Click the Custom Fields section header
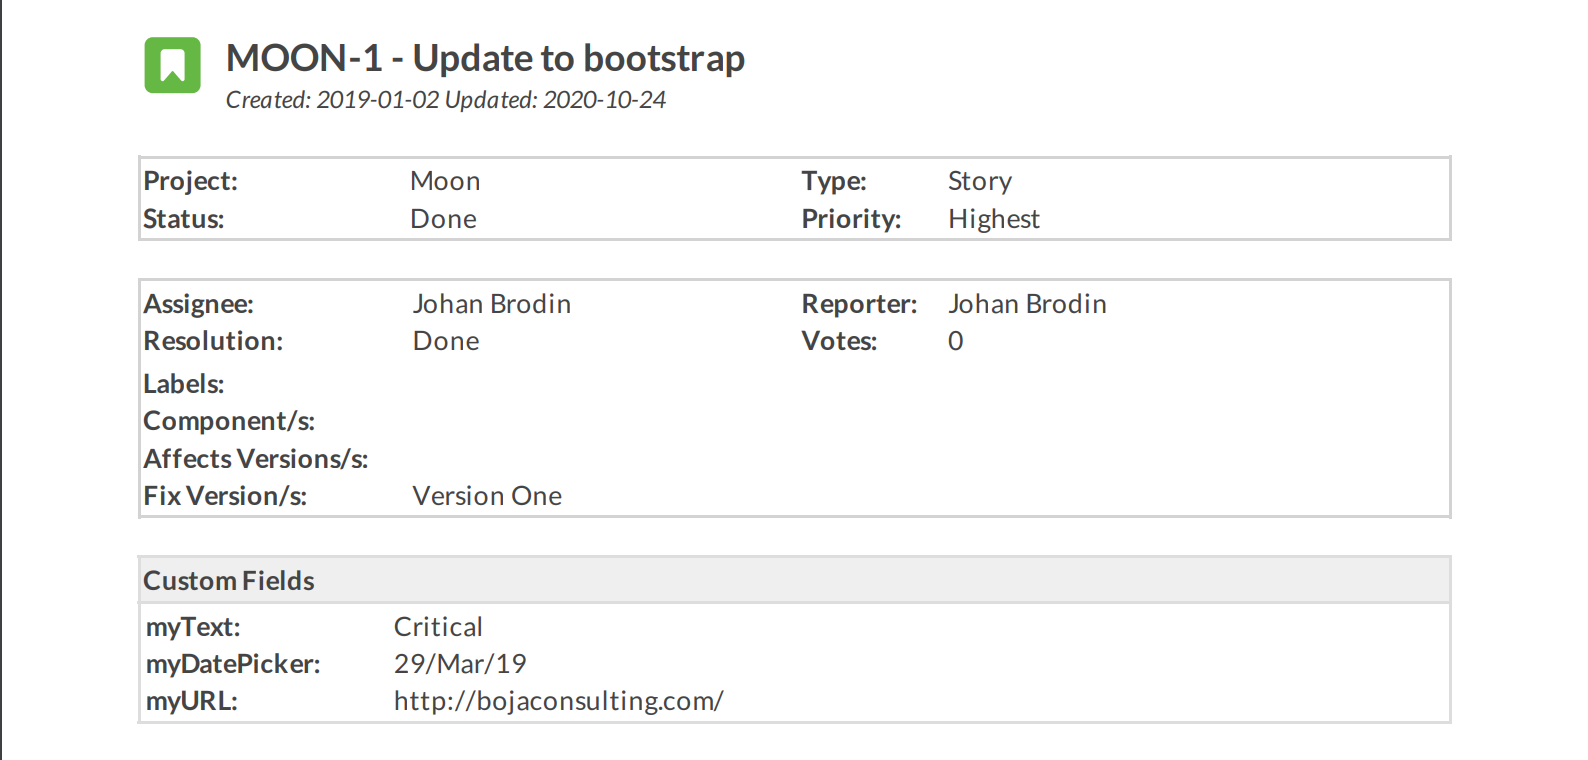Screen dimensions: 1588x760 (794, 581)
